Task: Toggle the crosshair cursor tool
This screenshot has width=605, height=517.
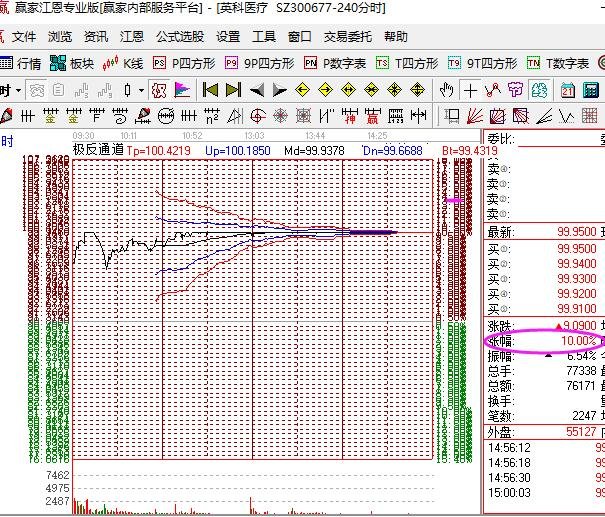Action: coord(470,91)
